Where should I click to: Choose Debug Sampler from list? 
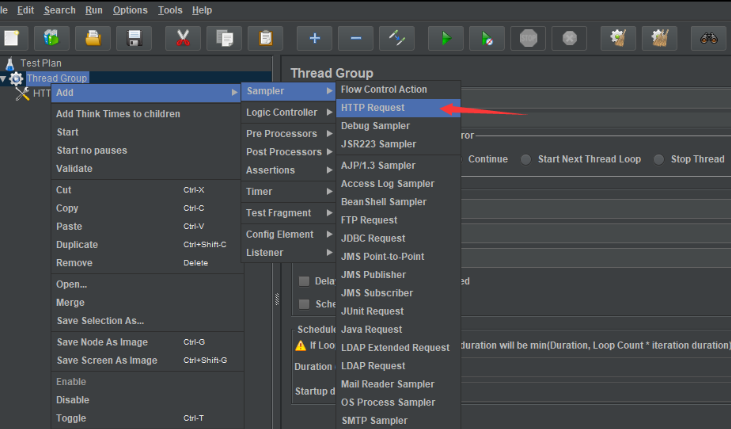tap(398, 126)
